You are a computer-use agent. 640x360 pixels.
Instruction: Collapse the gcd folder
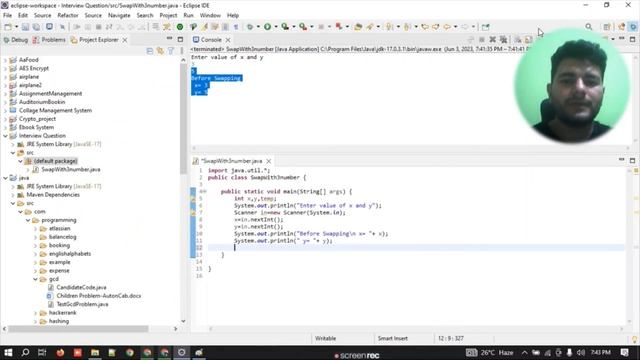[36, 279]
